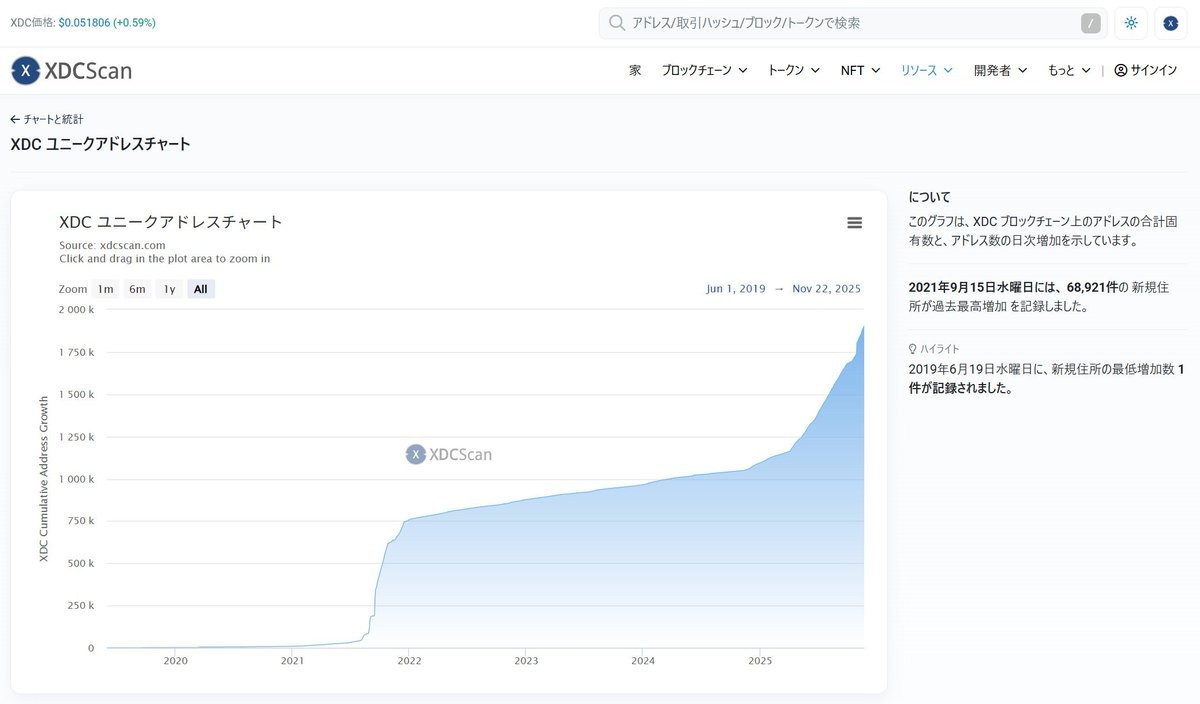Click the 2025 x-axis label

pos(760,661)
